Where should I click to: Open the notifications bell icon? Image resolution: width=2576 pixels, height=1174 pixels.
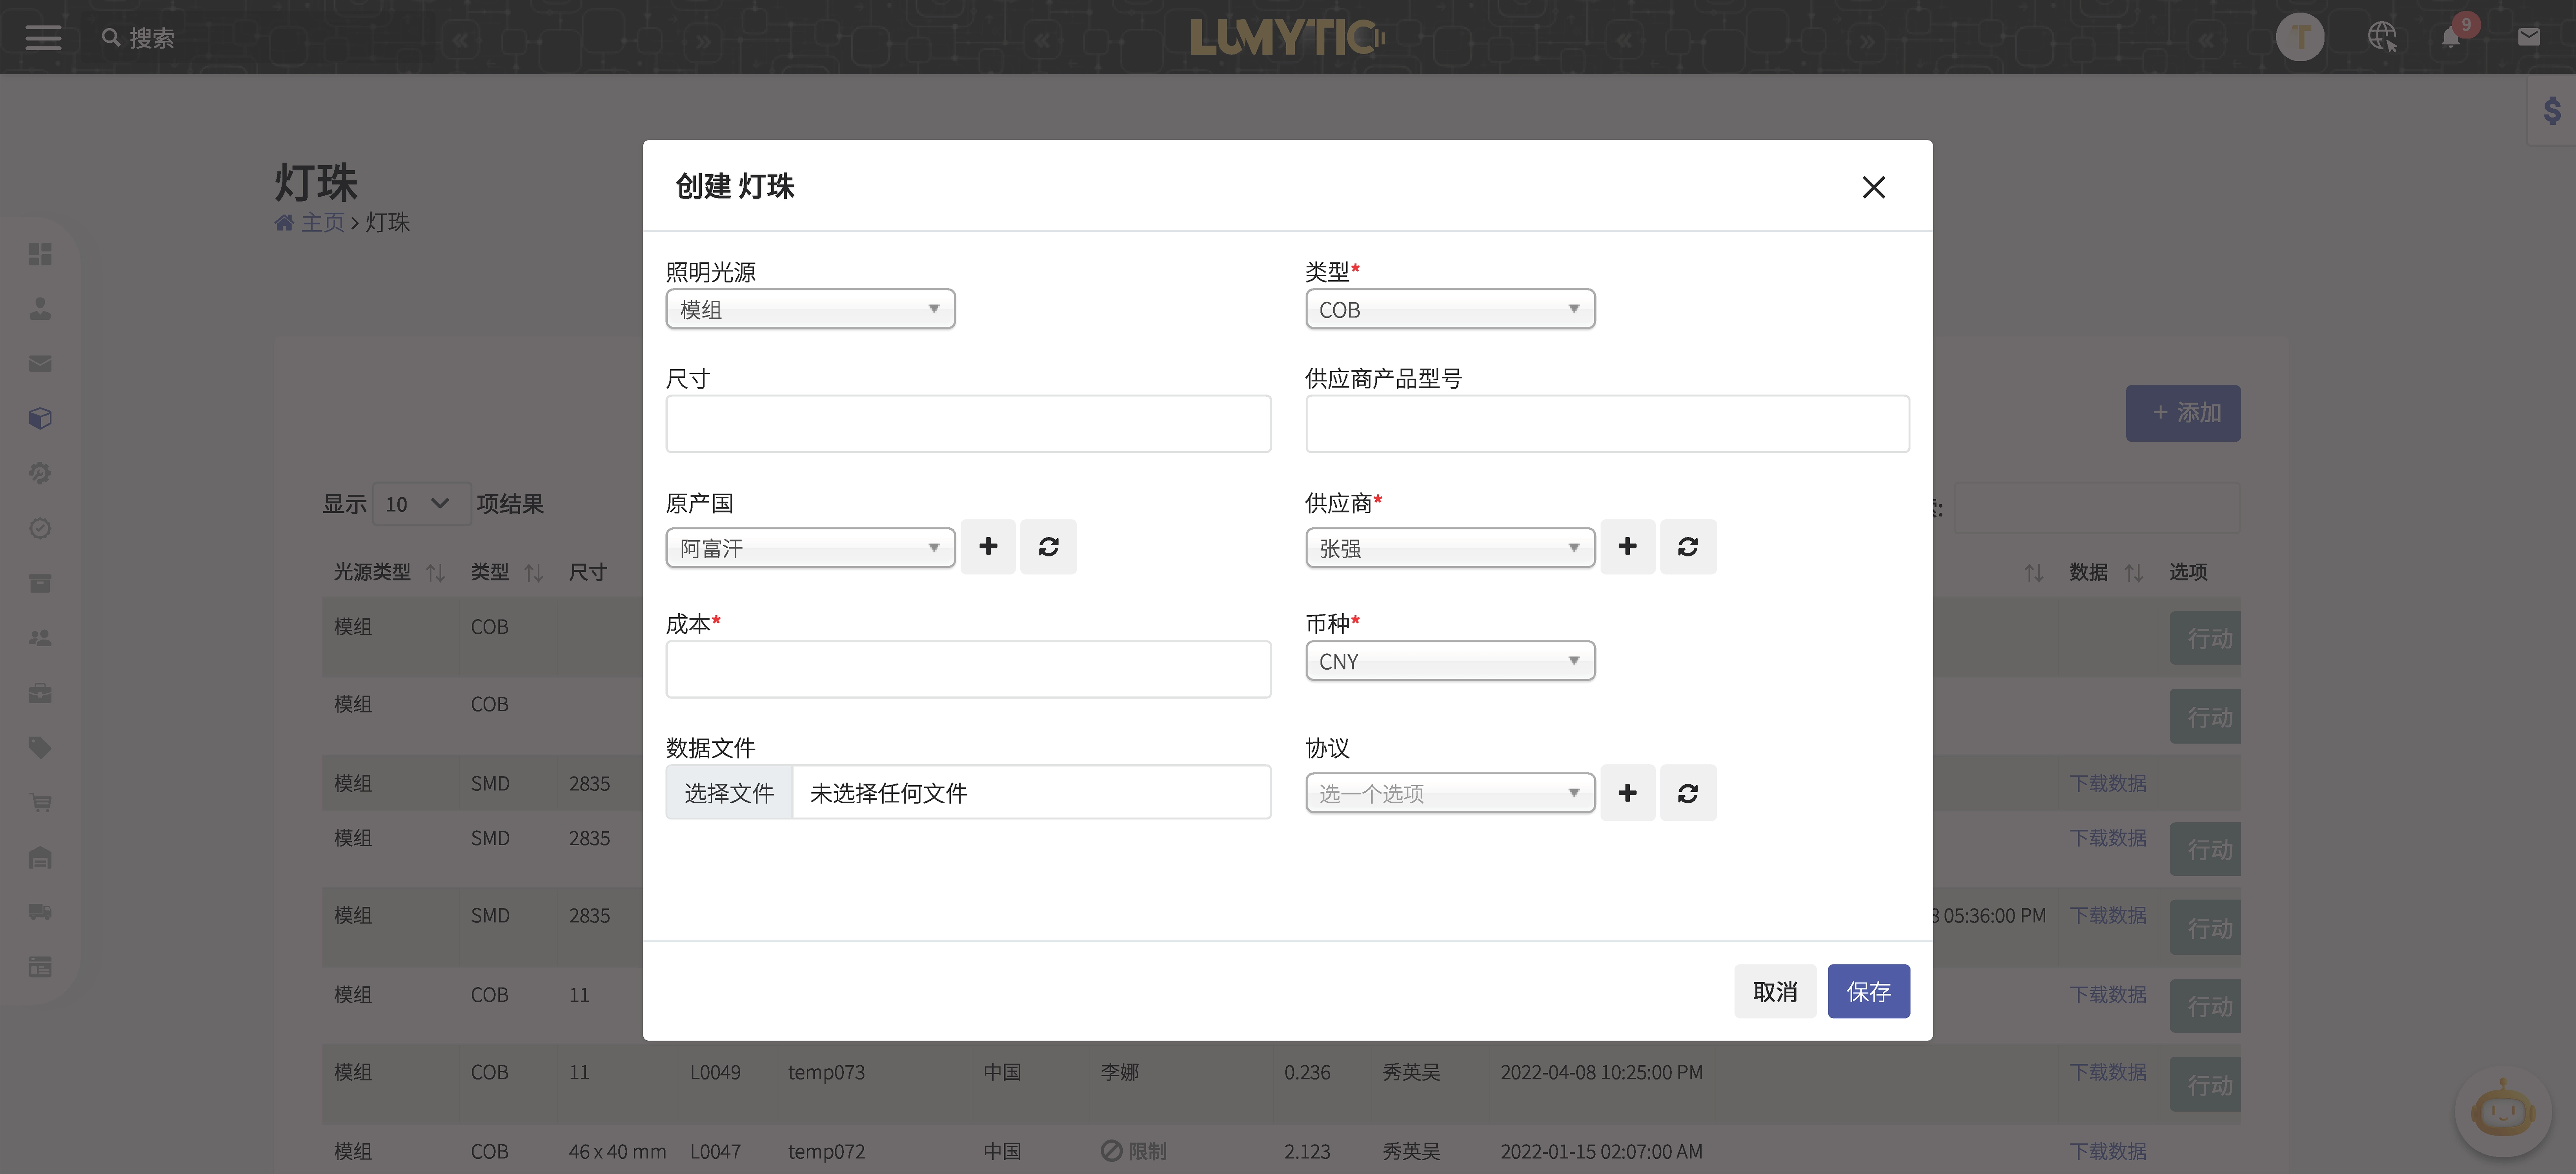(x=2450, y=37)
